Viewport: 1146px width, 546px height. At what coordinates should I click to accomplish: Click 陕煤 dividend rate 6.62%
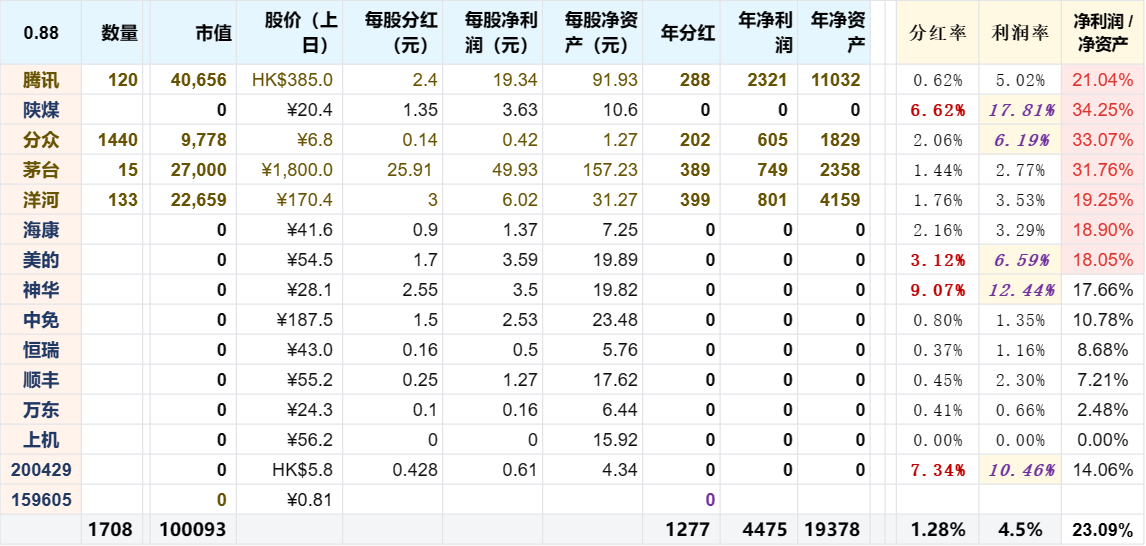[x=938, y=110]
